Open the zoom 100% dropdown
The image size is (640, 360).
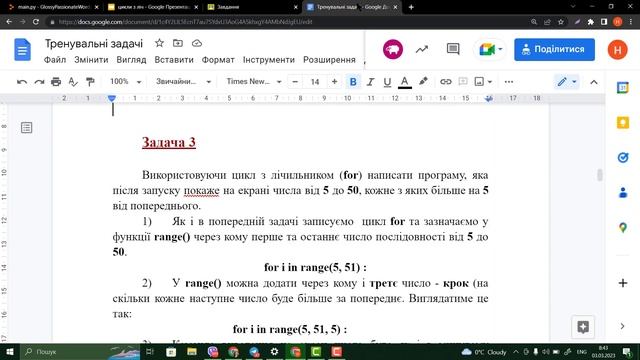[125, 82]
